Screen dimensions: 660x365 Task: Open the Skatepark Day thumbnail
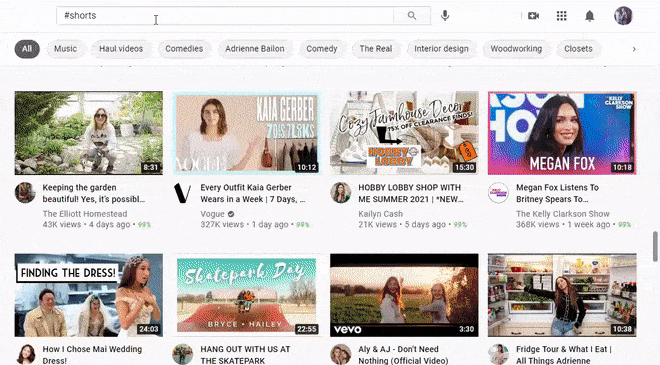tap(247, 295)
